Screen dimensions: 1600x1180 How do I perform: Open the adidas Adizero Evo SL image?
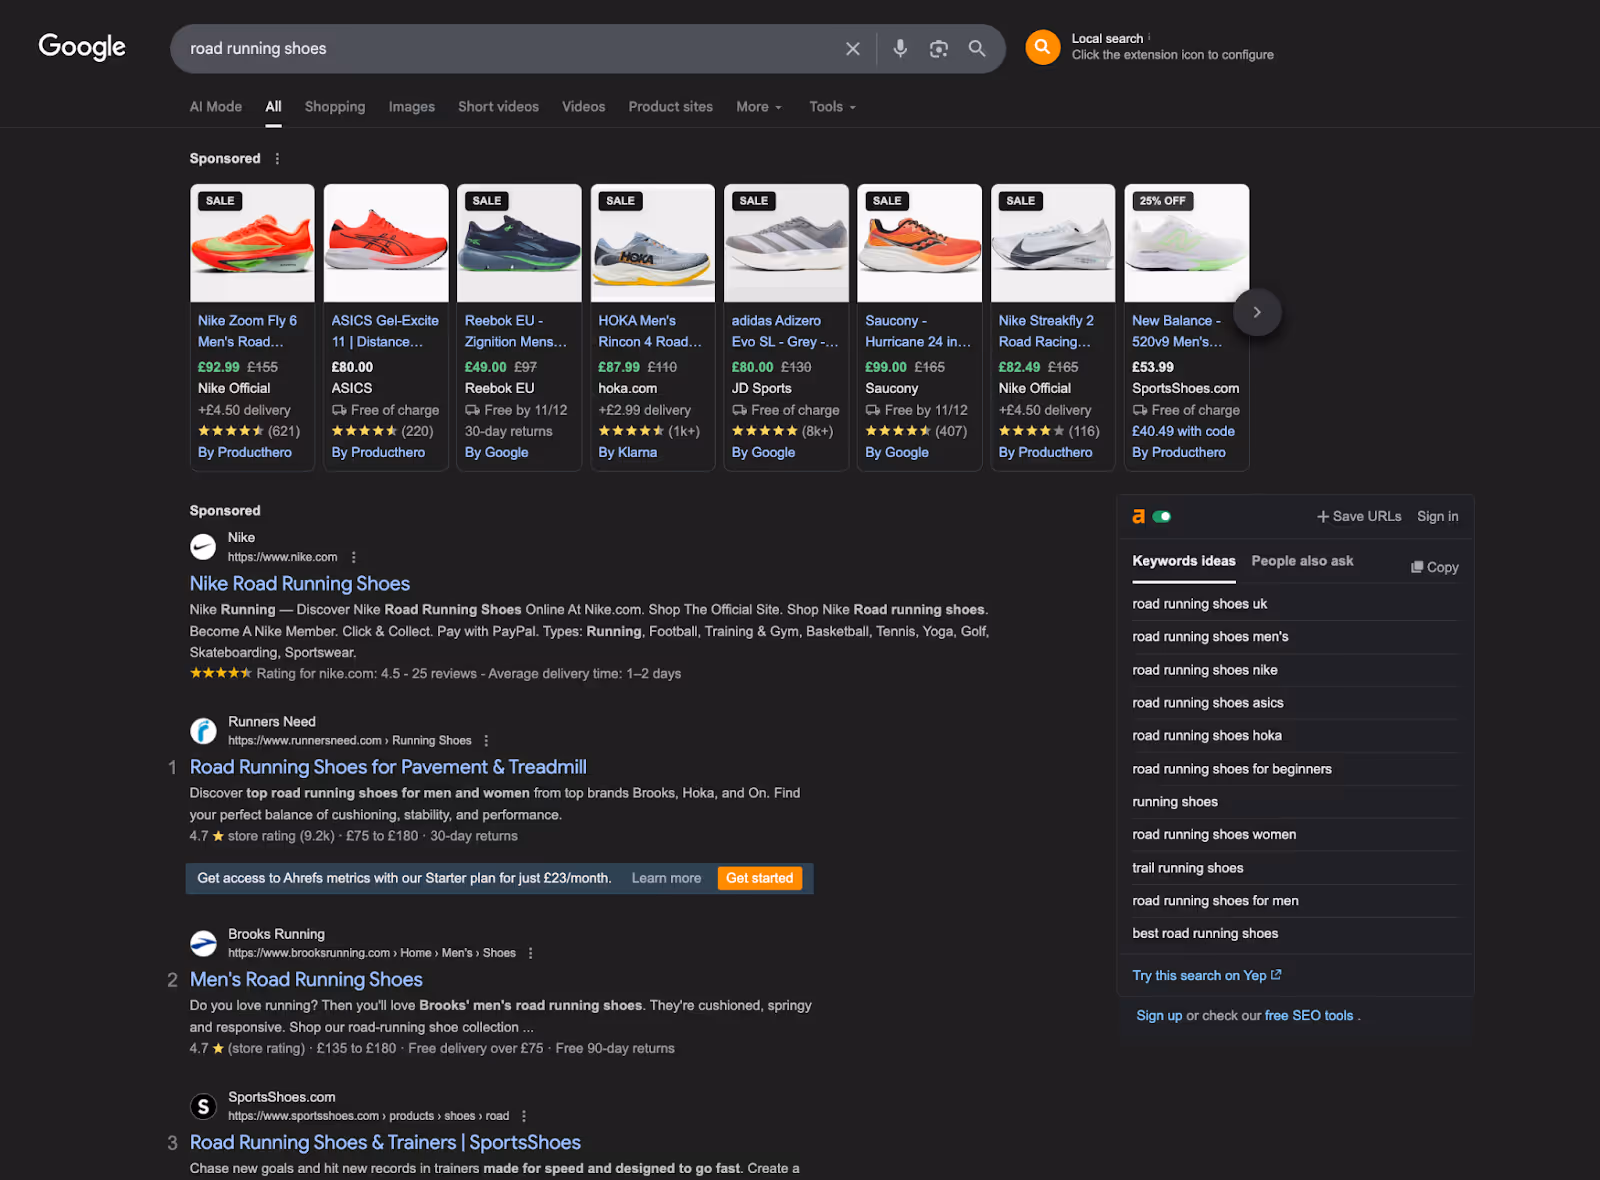tap(786, 243)
